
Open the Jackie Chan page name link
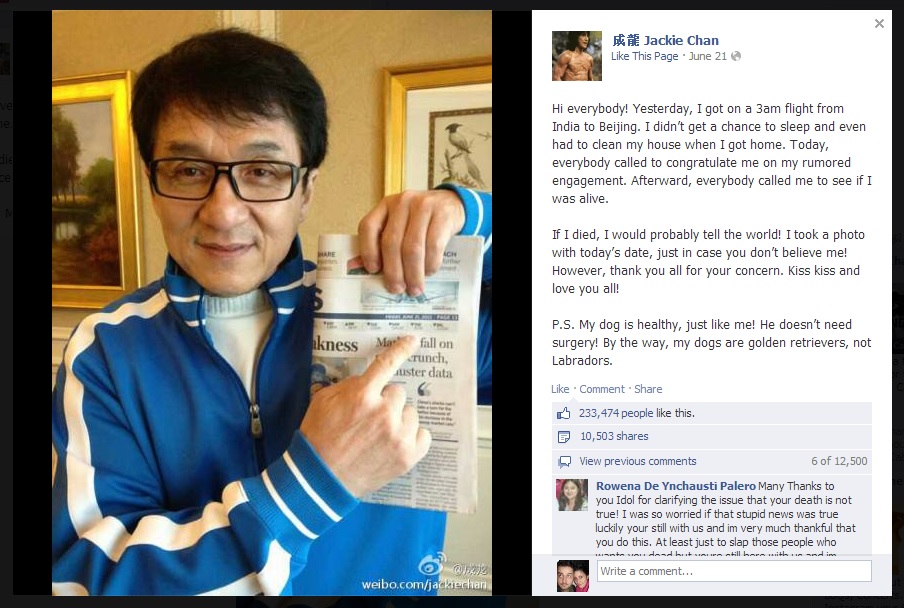[665, 40]
